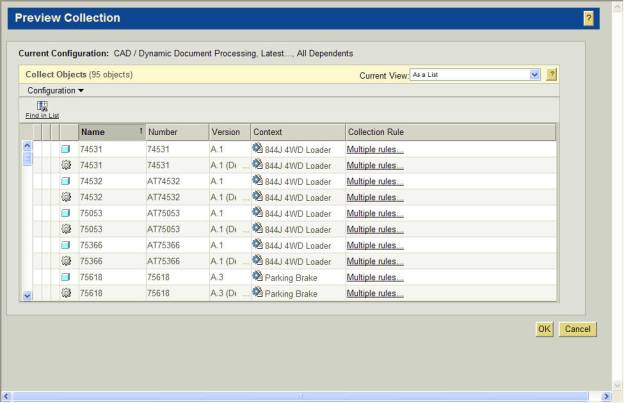Click the CAD document icon of row 74532
Screen dimensions: 624x403
pos(66,181)
